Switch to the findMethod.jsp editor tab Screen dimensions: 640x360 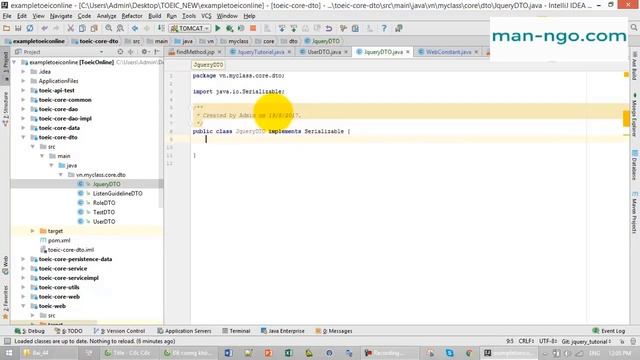pyautogui.click(x=195, y=52)
